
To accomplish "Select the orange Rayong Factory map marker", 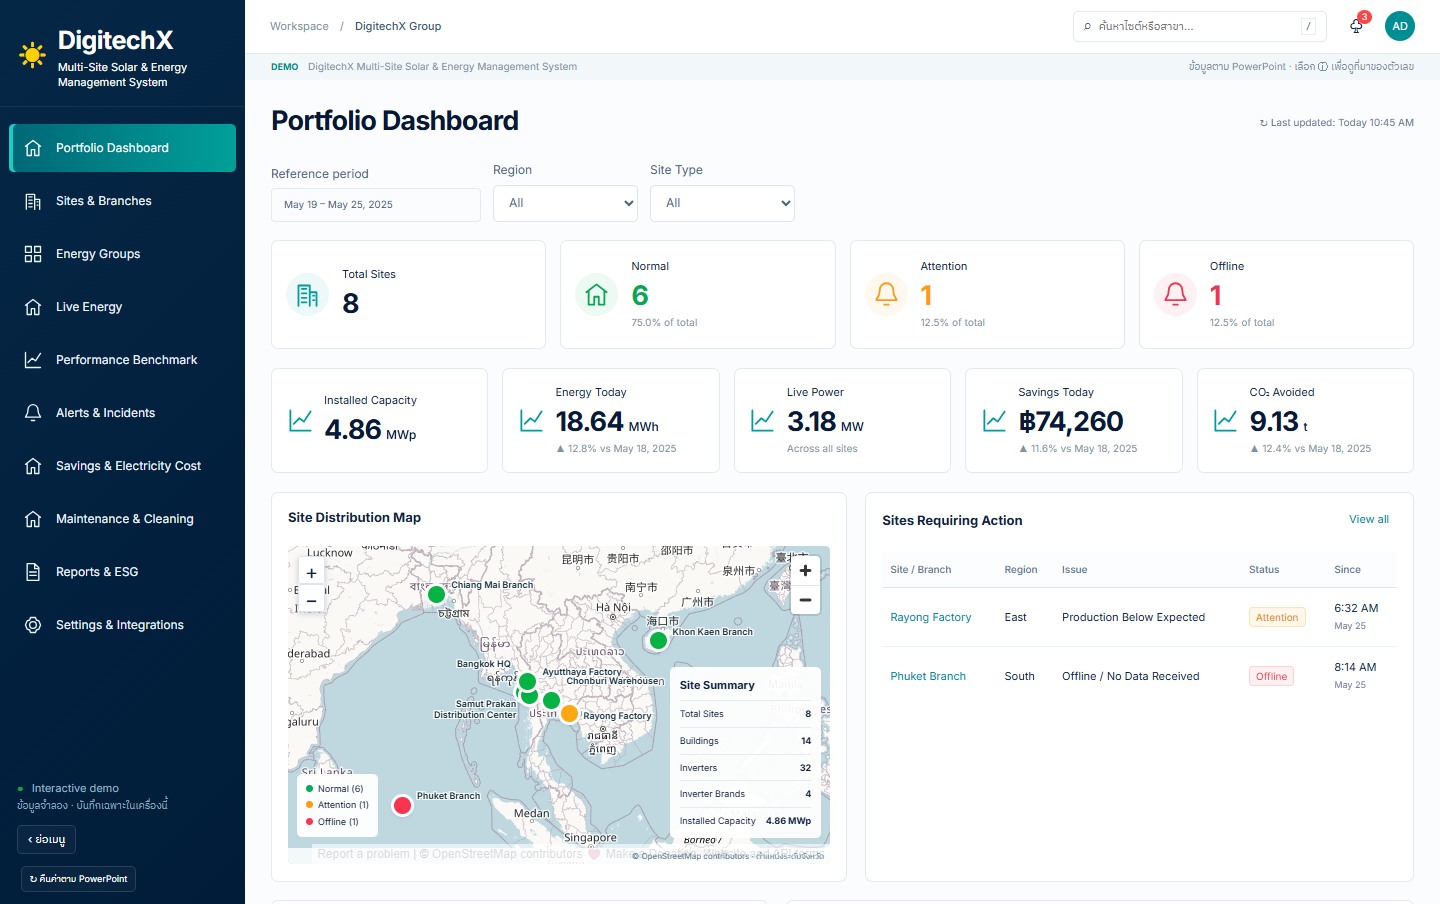I will [x=569, y=713].
